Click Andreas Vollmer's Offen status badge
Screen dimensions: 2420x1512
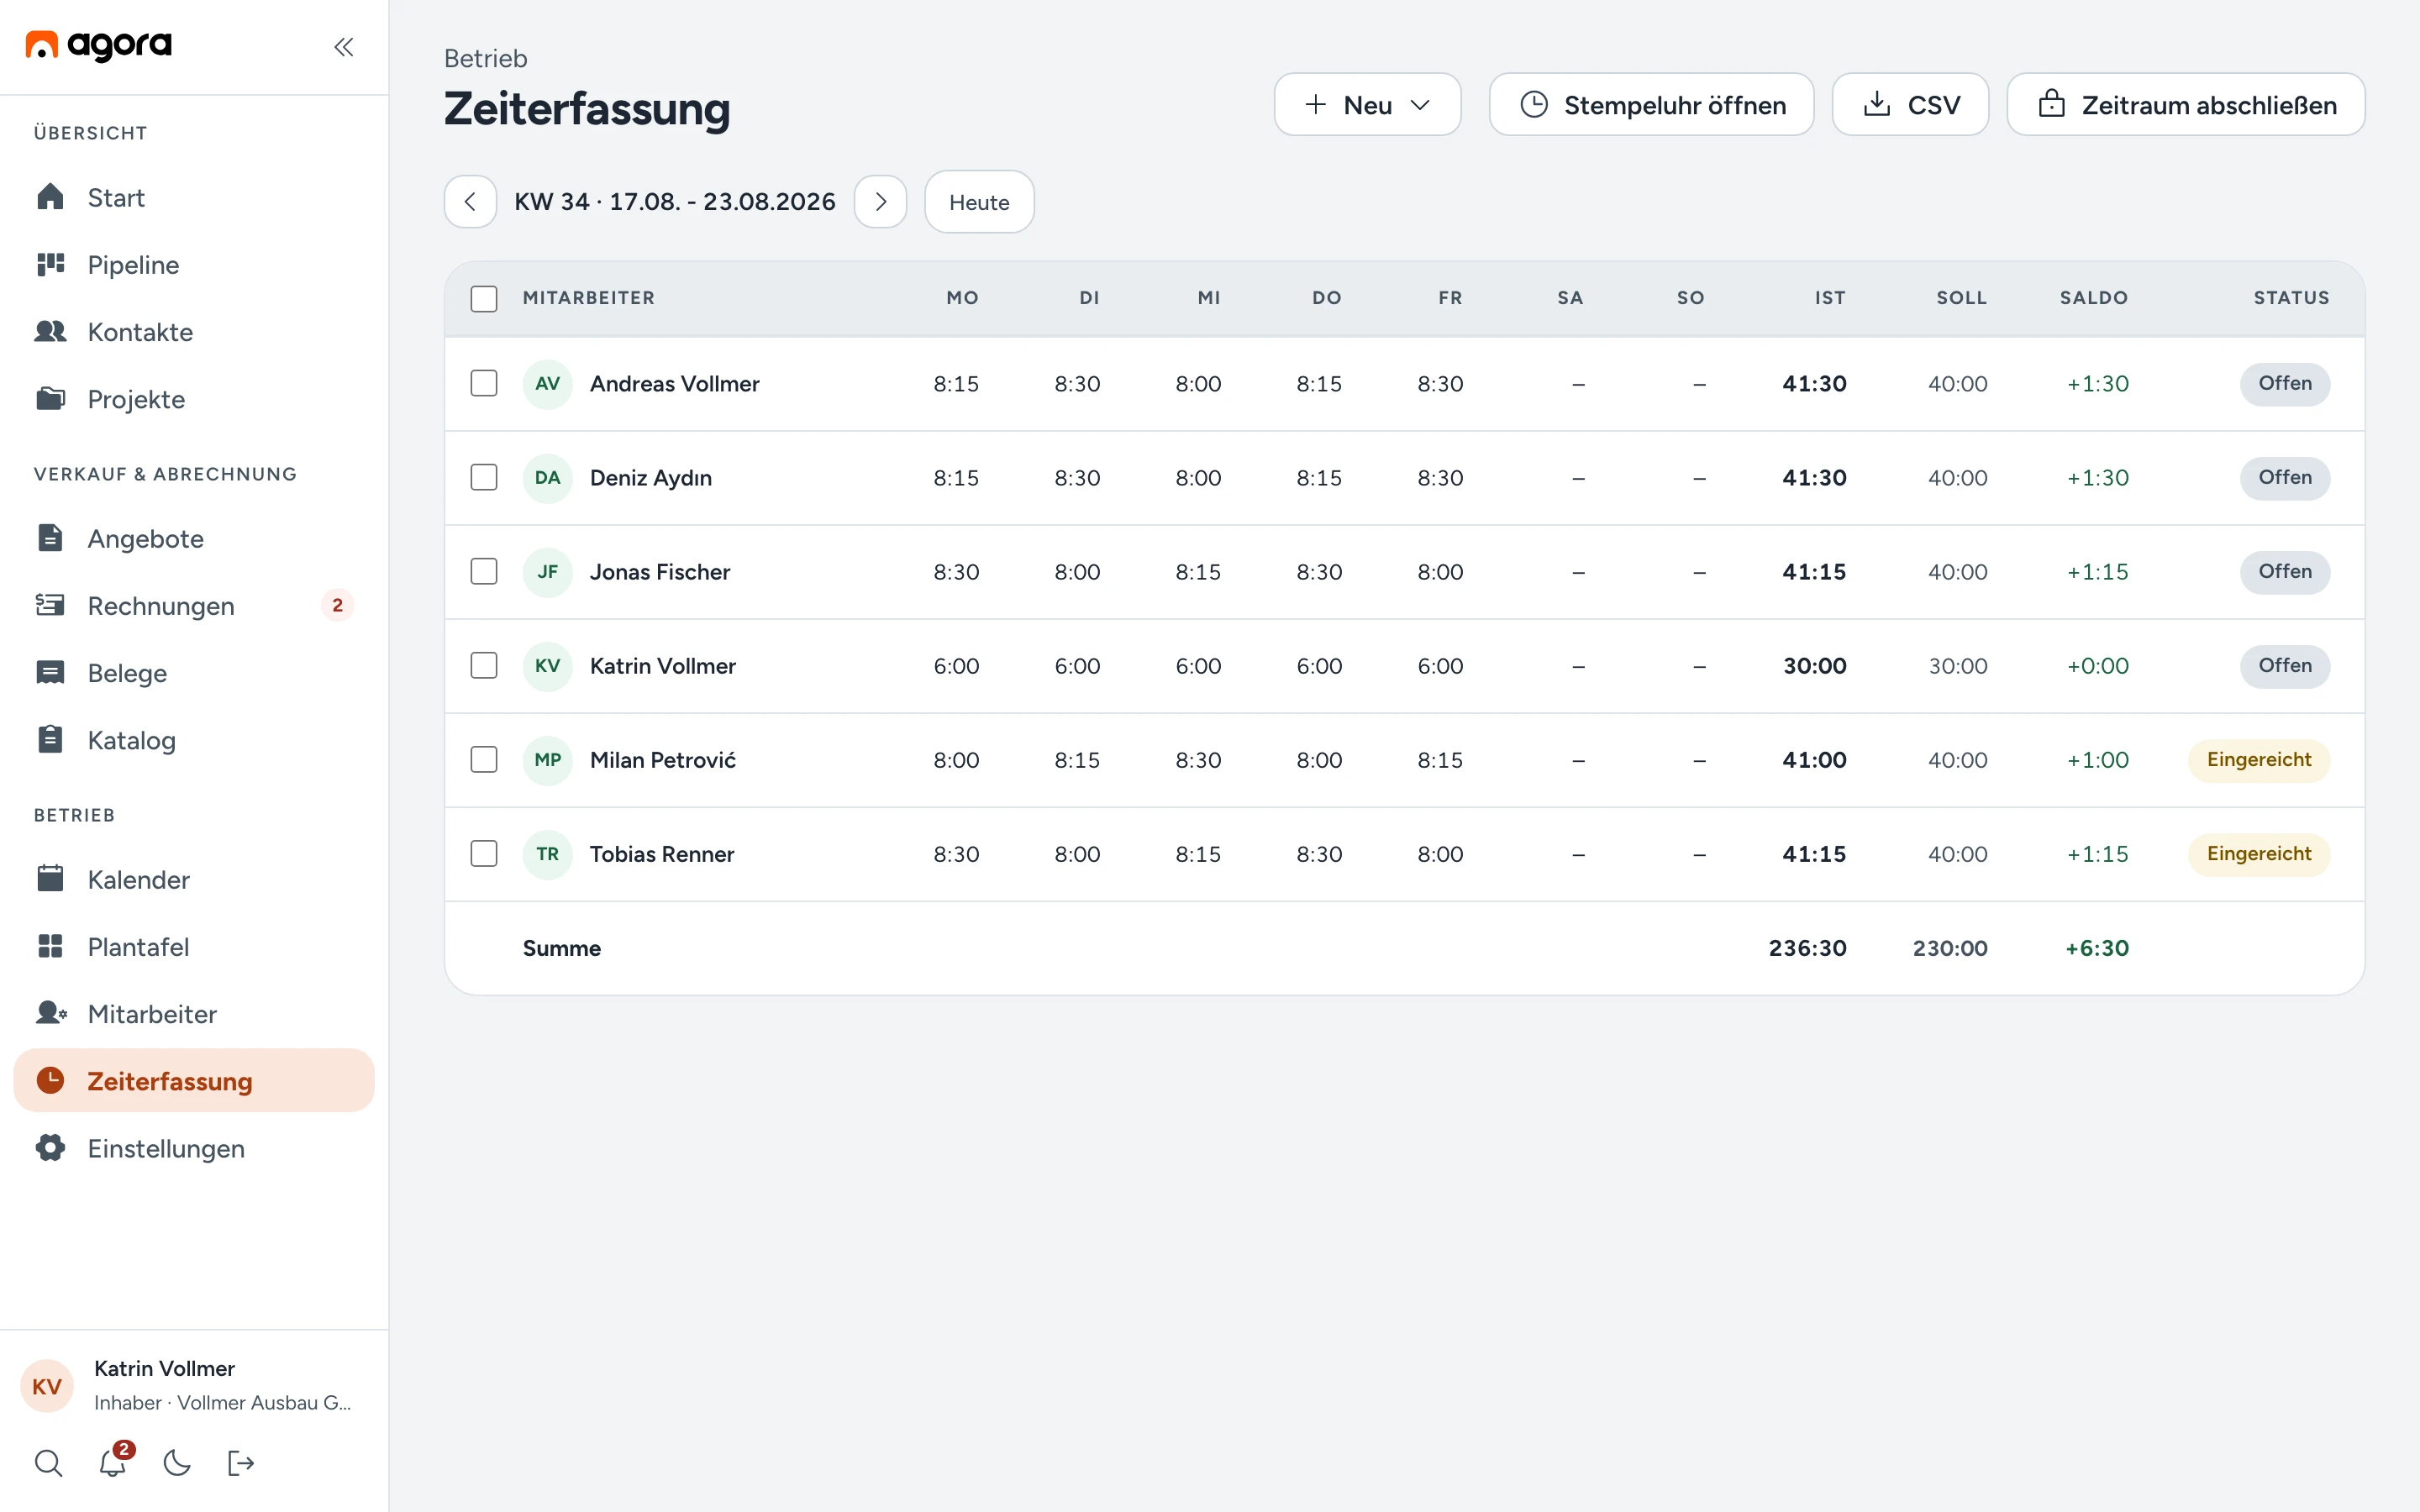tap(2285, 384)
